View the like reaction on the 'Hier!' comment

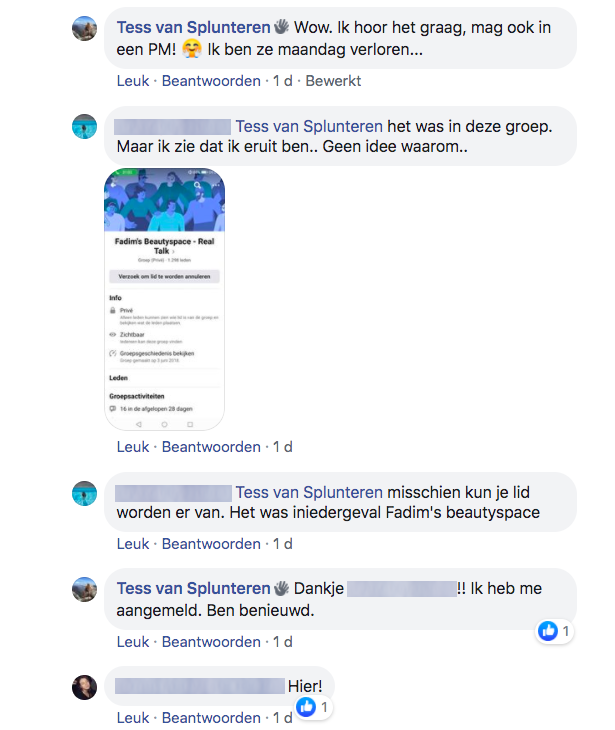(x=306, y=707)
